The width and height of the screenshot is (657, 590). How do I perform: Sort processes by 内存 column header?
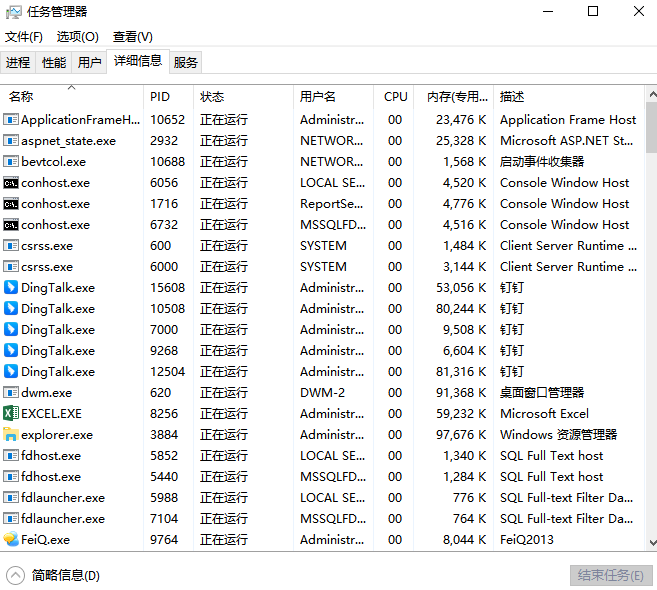[x=456, y=97]
